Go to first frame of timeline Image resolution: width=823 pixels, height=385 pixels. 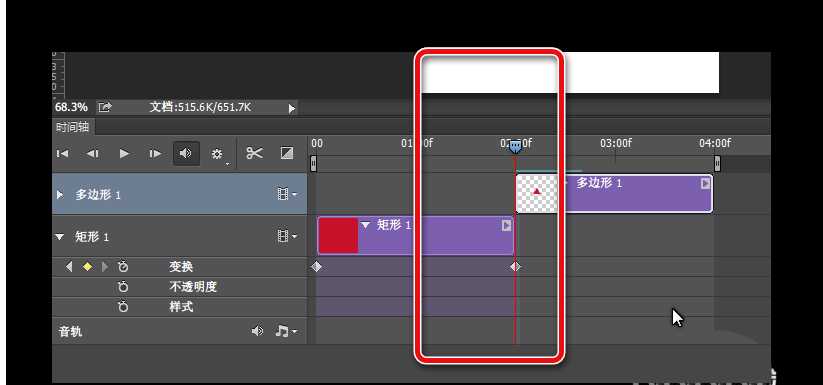62,154
